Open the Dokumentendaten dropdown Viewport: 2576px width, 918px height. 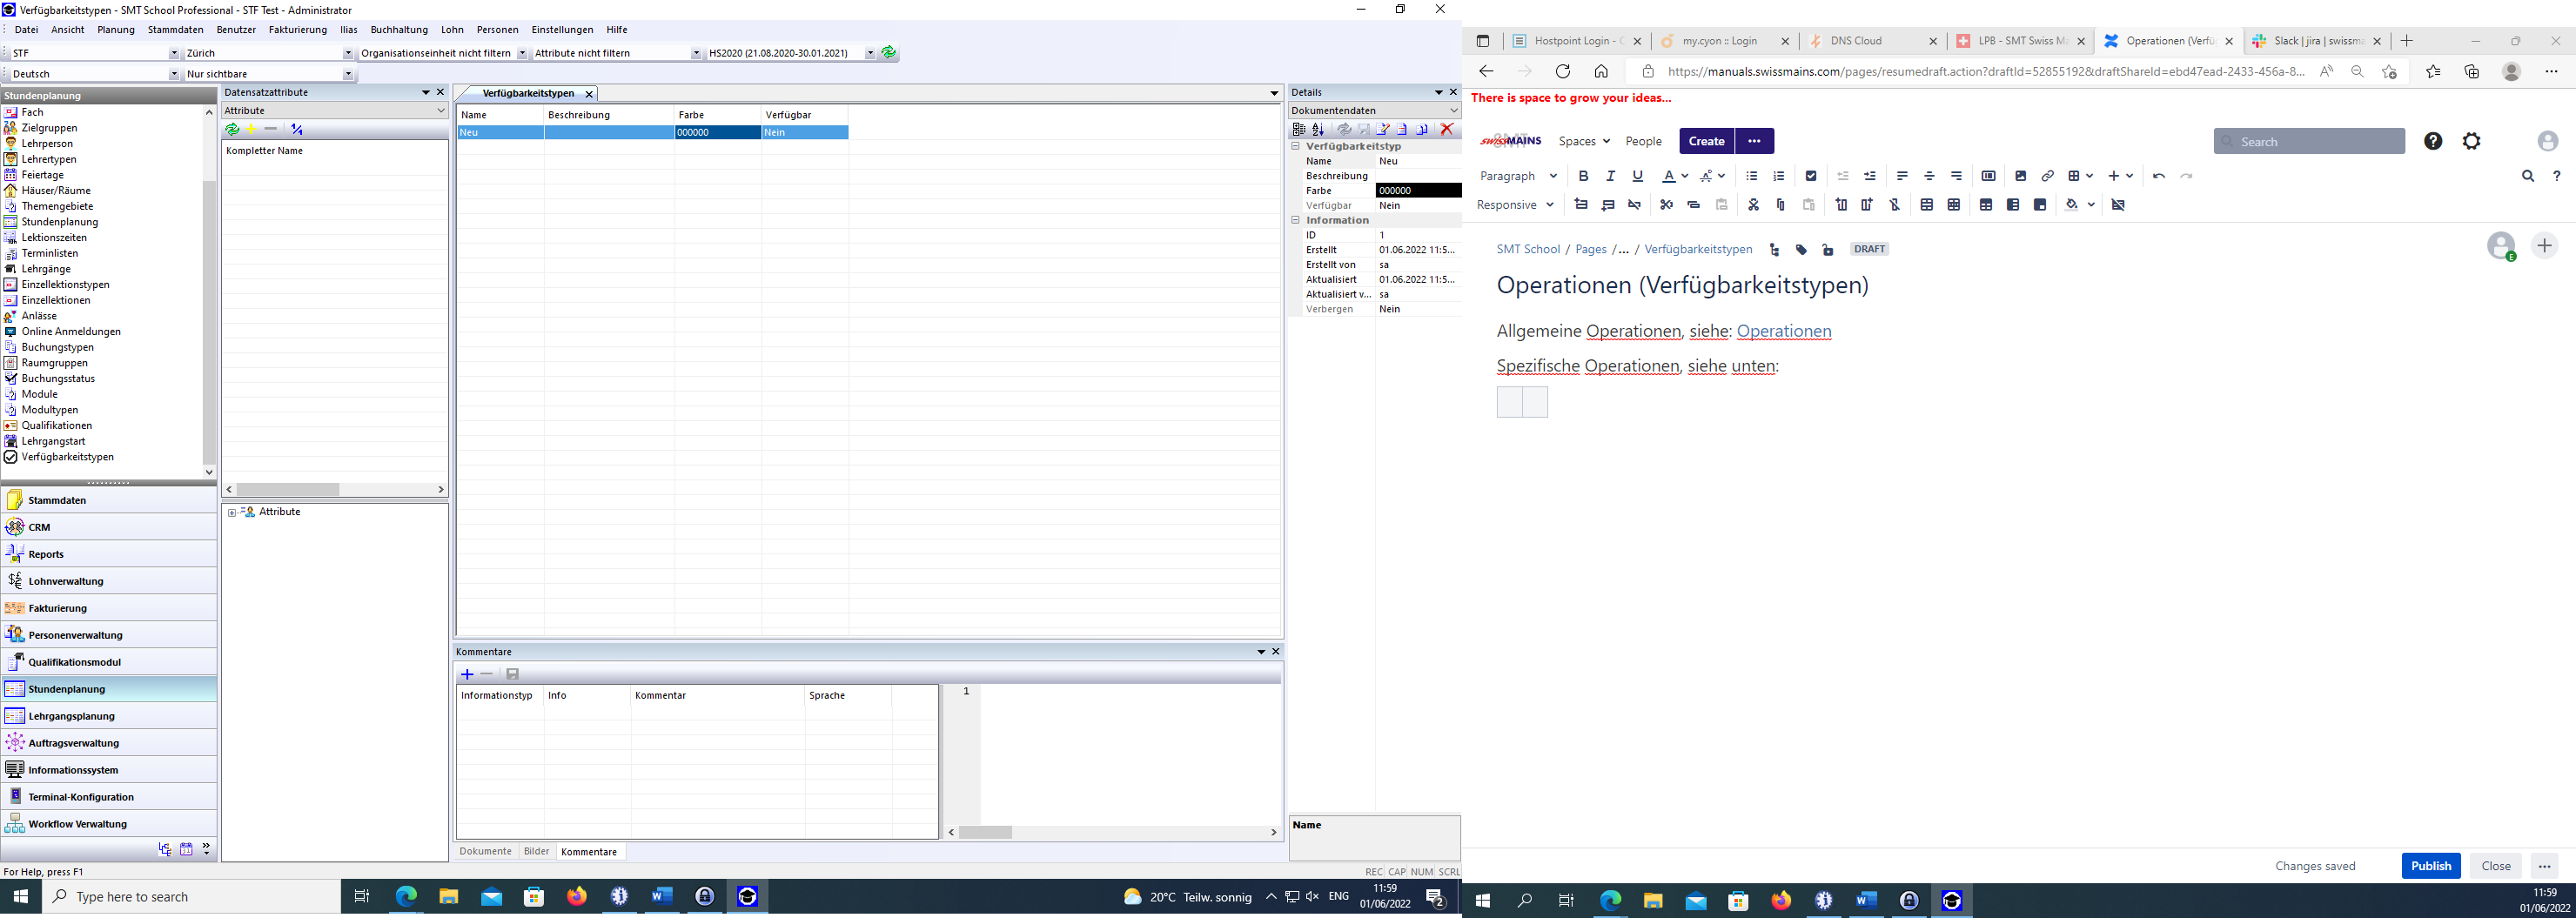click(x=1453, y=110)
